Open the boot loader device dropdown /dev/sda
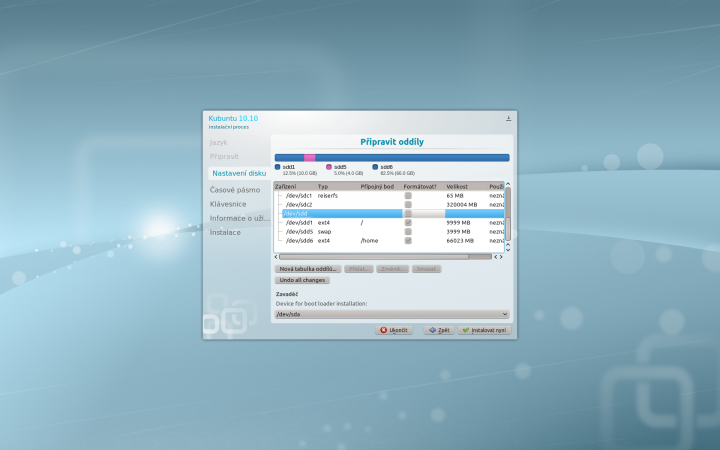The image size is (720, 450). click(x=392, y=315)
